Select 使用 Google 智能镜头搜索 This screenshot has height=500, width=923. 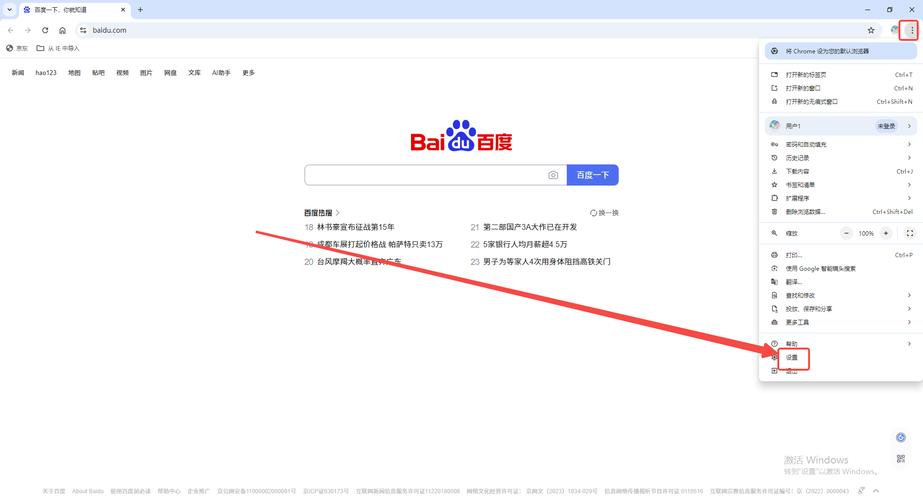pos(841,269)
